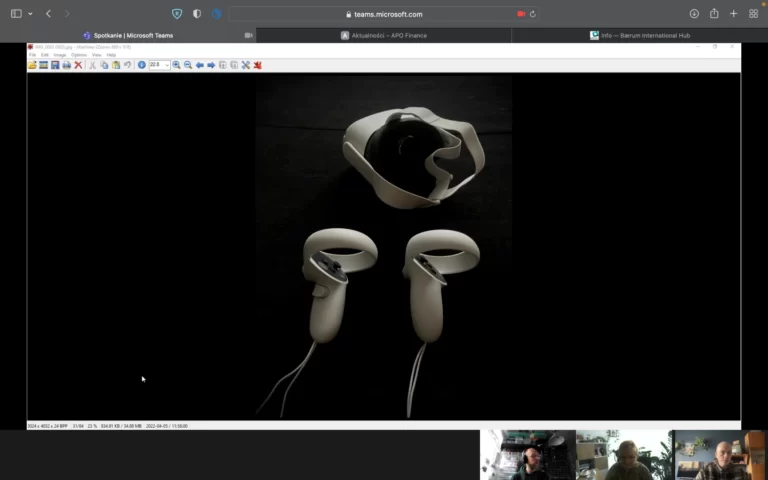
Task: Go to the previous image with left arrow
Action: (199, 65)
